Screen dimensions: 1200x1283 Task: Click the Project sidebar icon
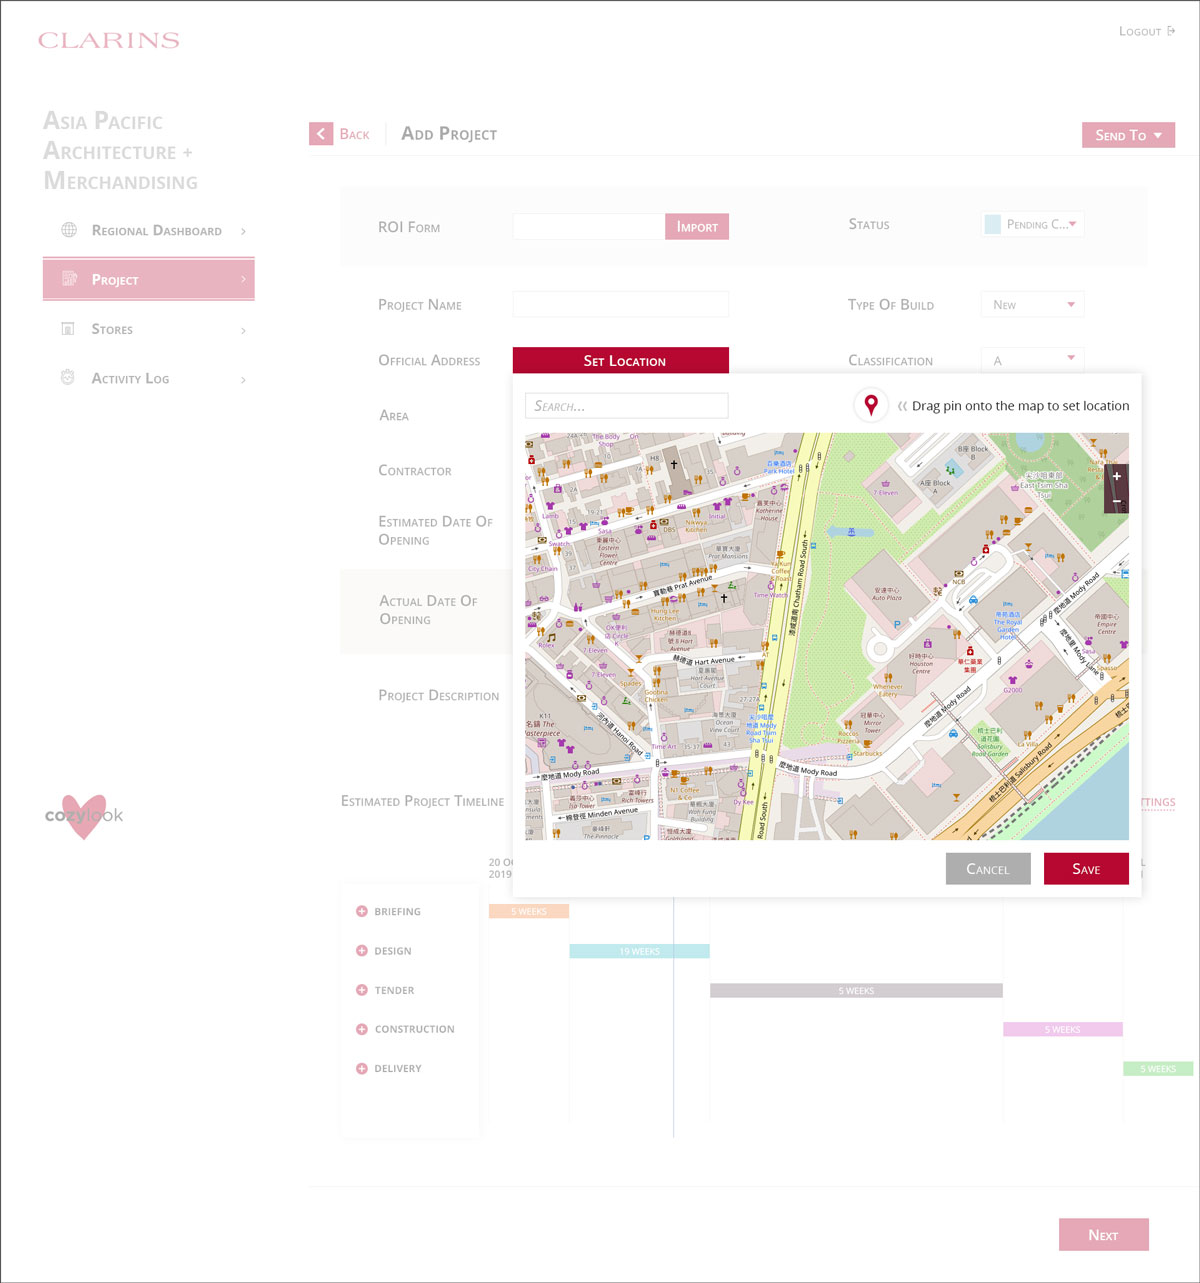(69, 279)
